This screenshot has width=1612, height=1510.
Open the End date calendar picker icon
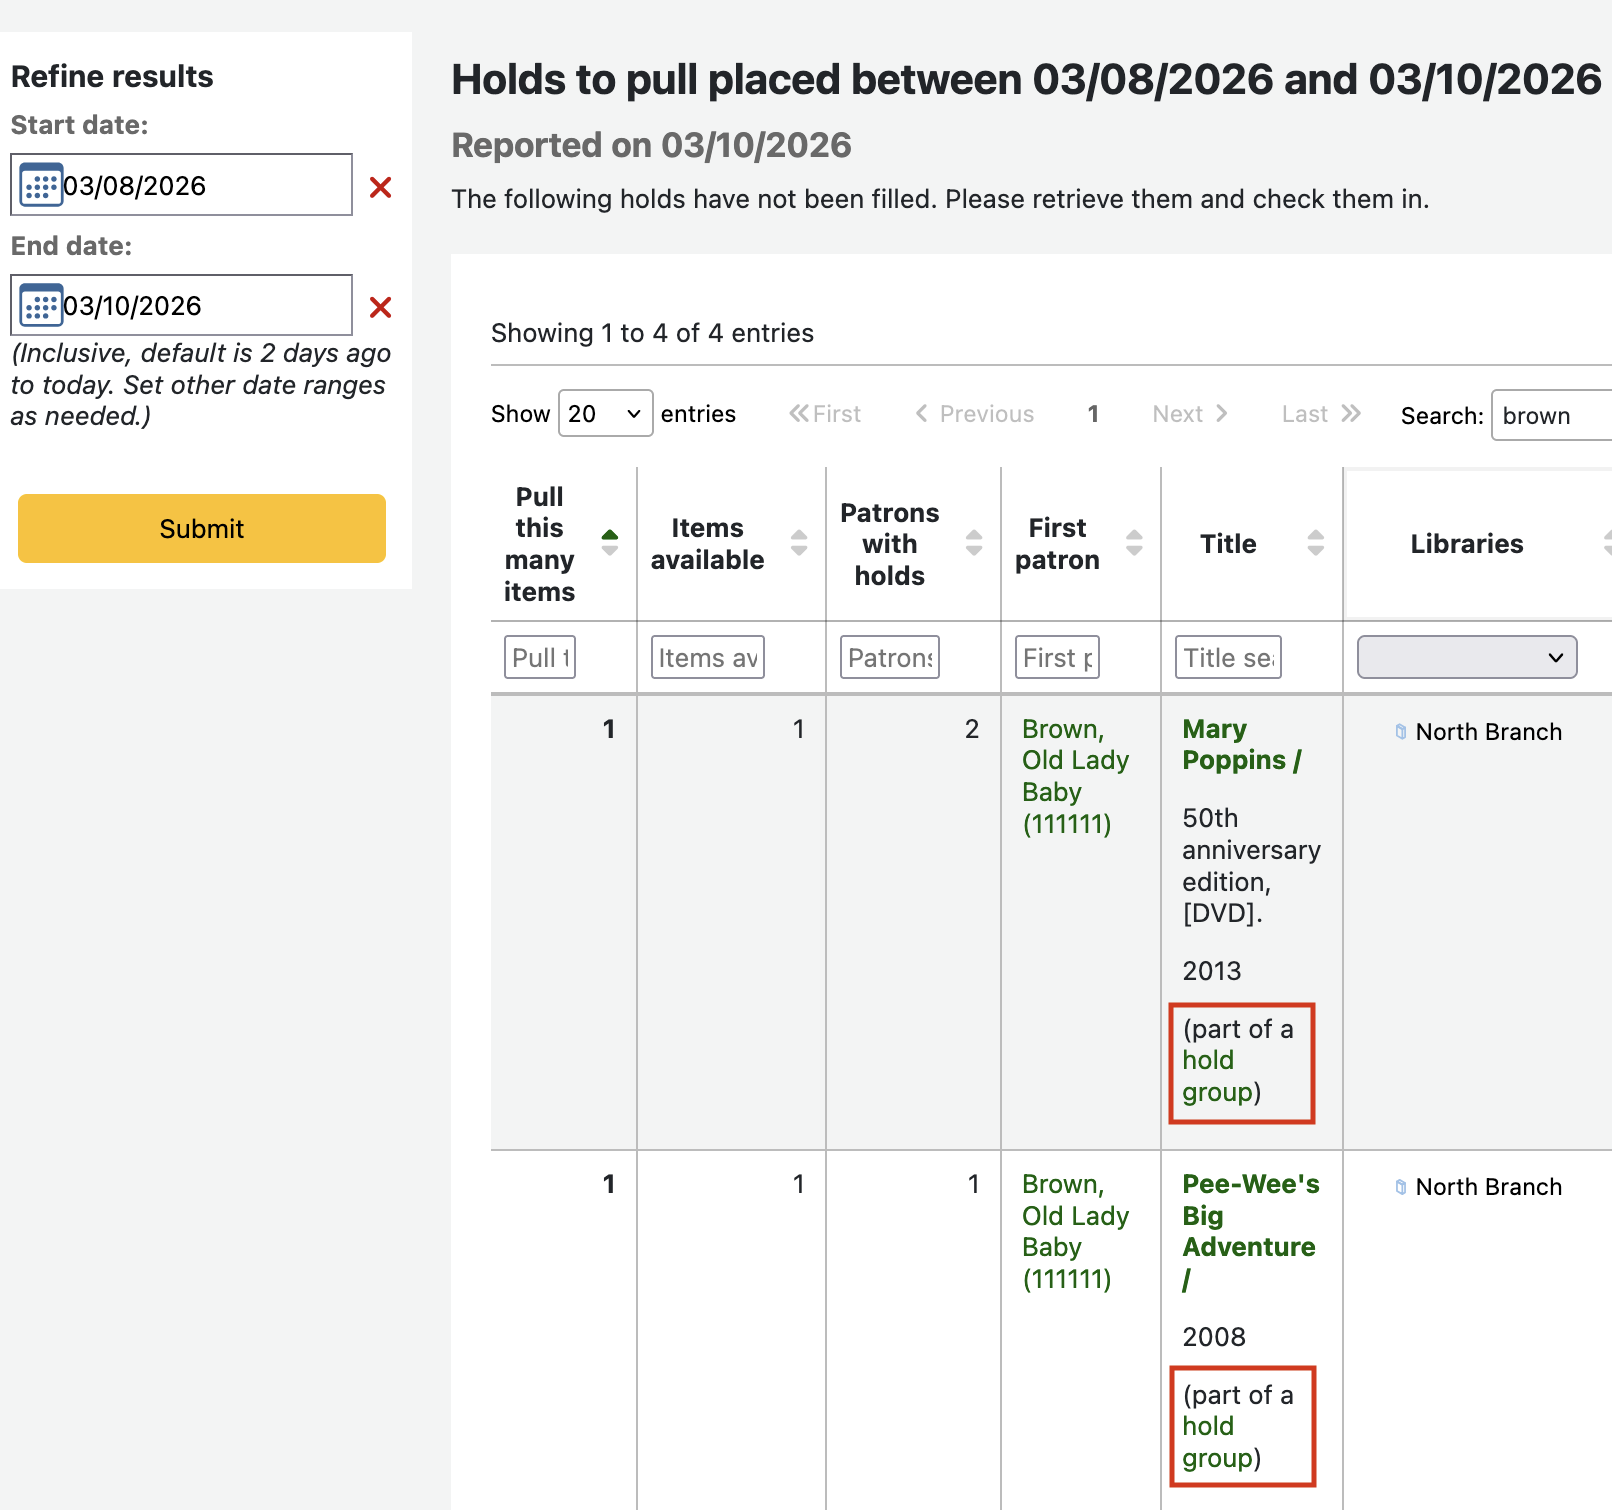(x=41, y=306)
